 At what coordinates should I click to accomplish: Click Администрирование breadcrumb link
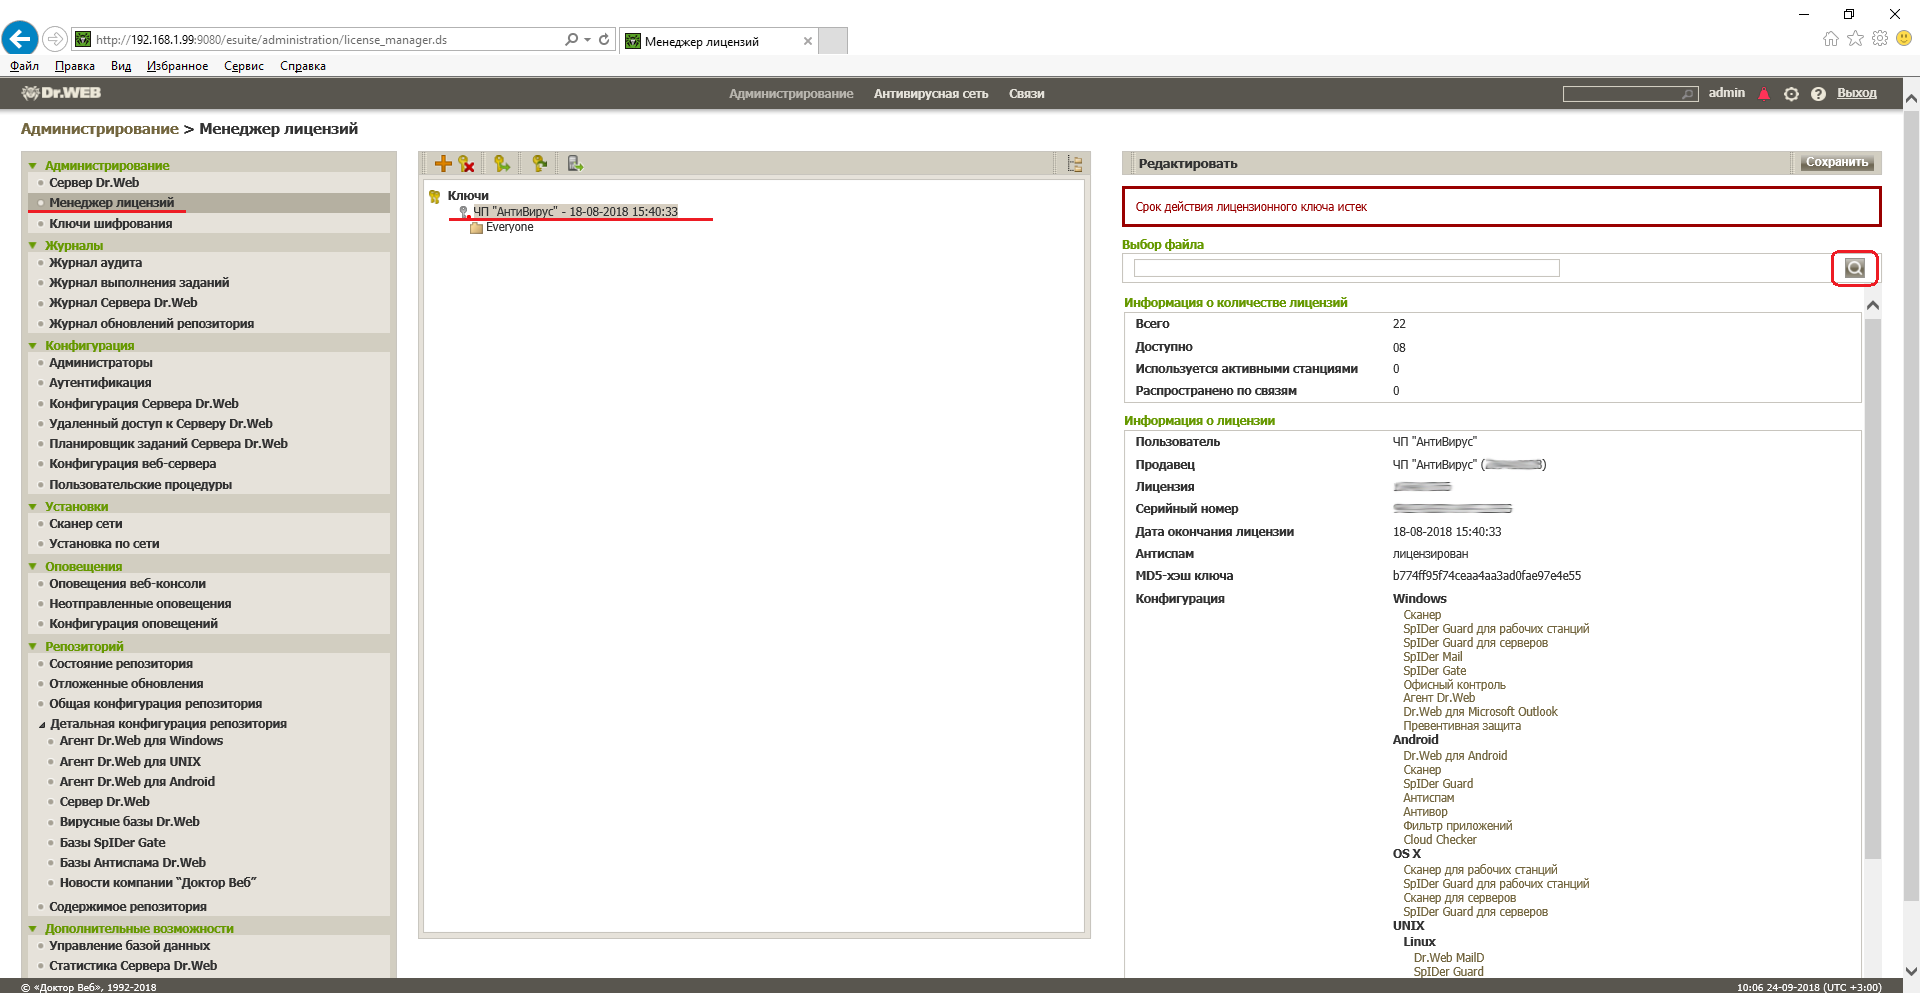100,129
